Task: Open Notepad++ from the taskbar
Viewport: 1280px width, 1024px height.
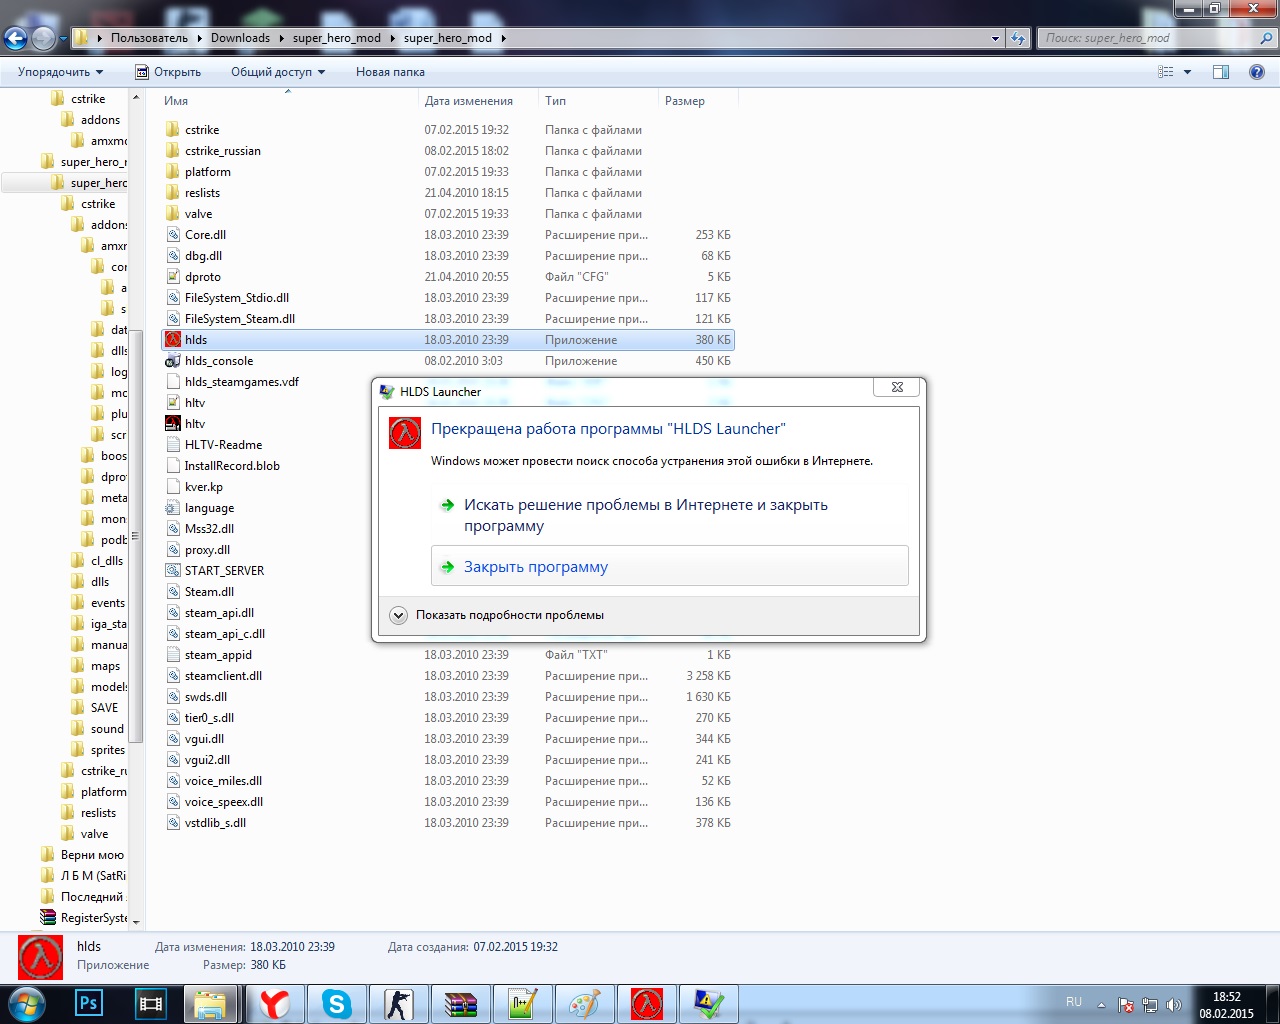Action: (x=523, y=1003)
